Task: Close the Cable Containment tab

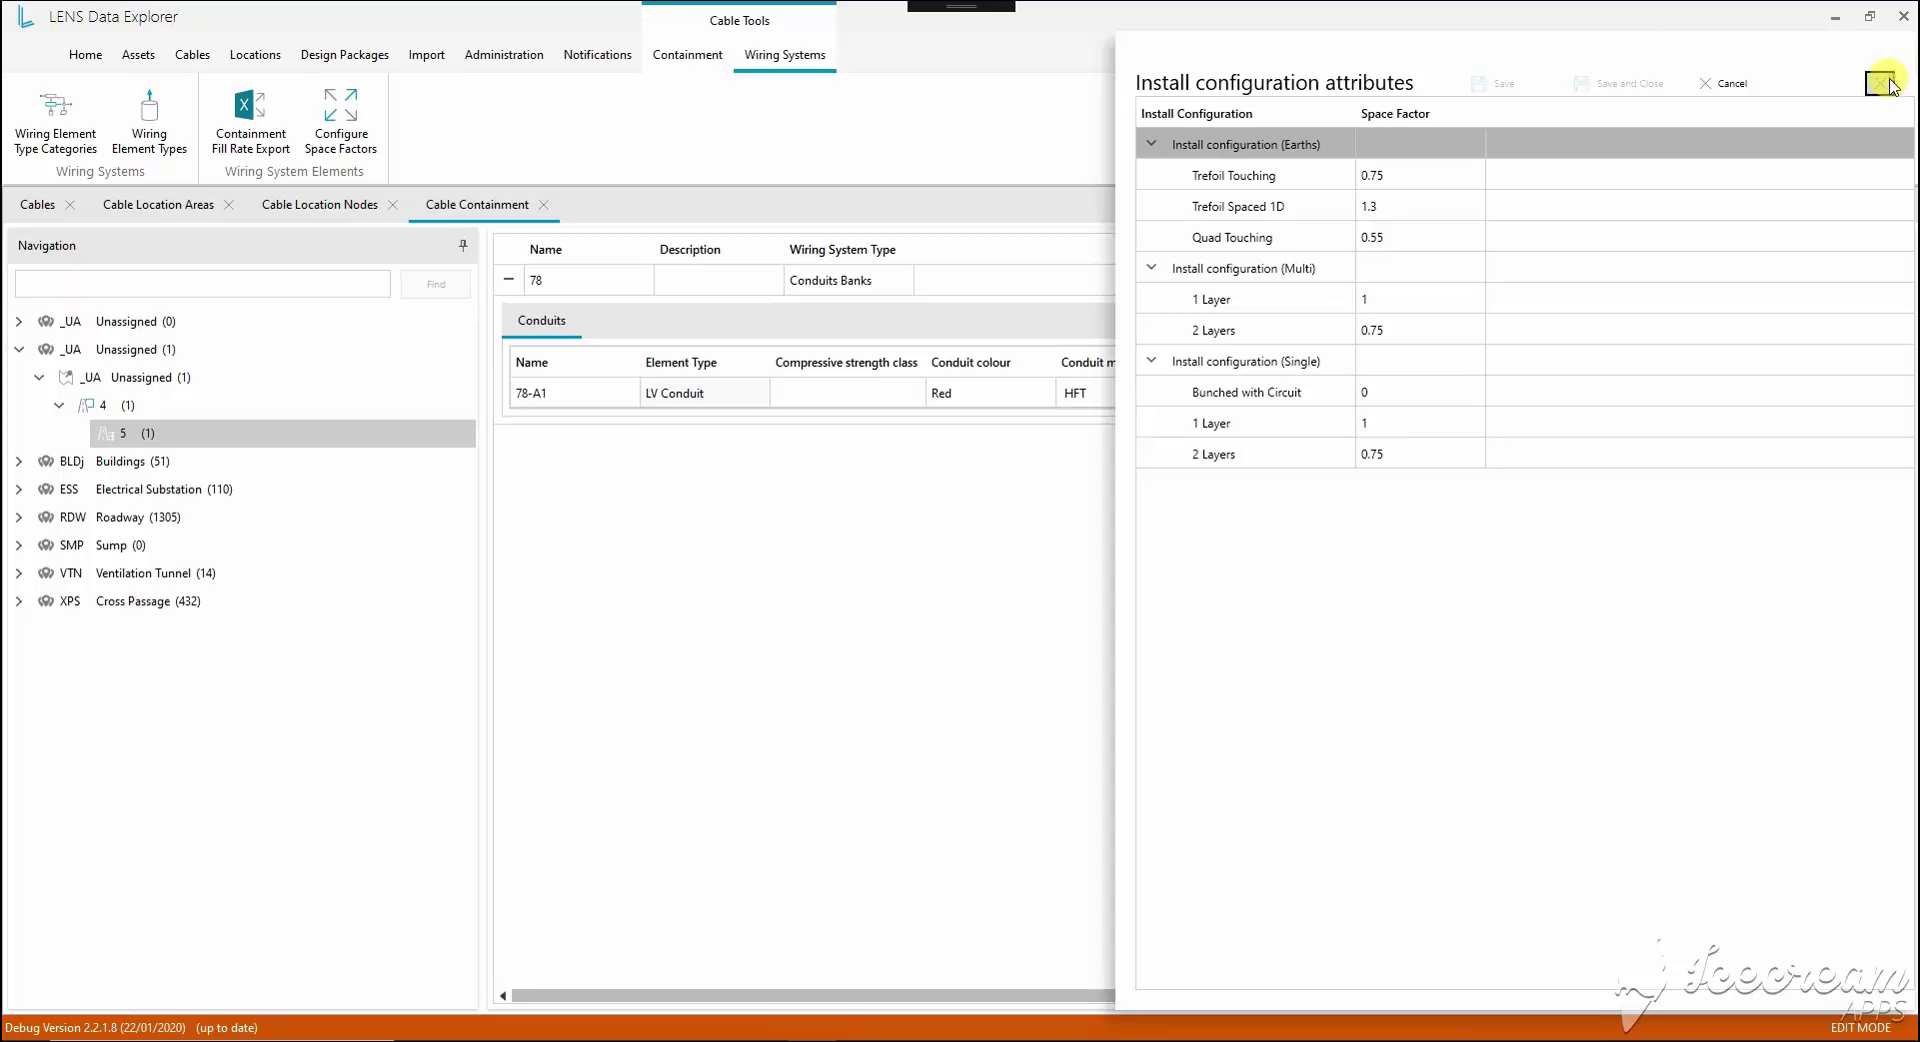Action: click(x=544, y=205)
